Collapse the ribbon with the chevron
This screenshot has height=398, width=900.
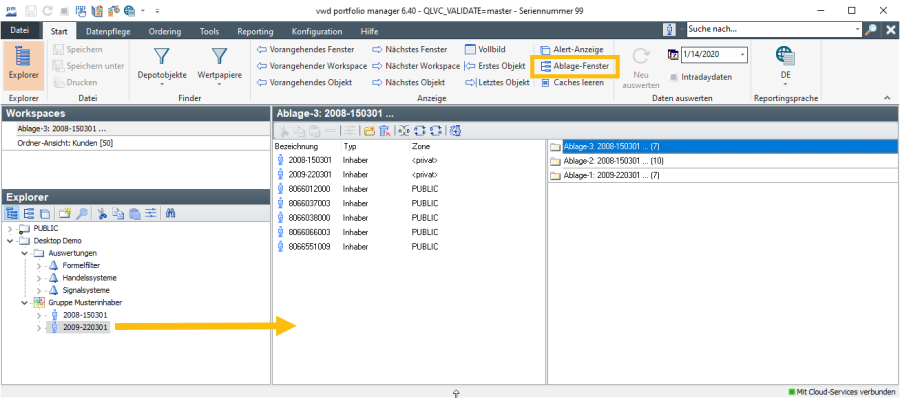click(x=887, y=99)
